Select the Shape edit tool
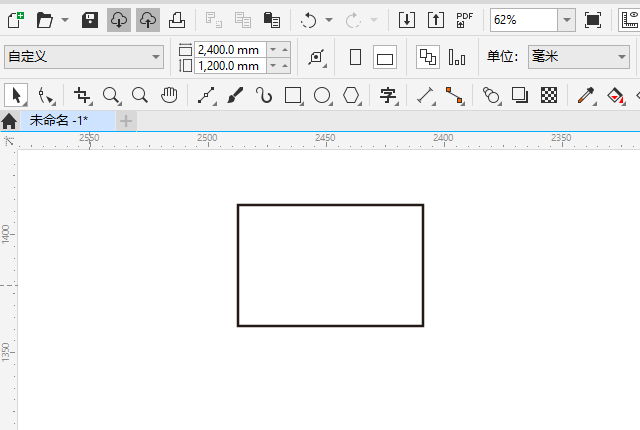 (x=46, y=96)
